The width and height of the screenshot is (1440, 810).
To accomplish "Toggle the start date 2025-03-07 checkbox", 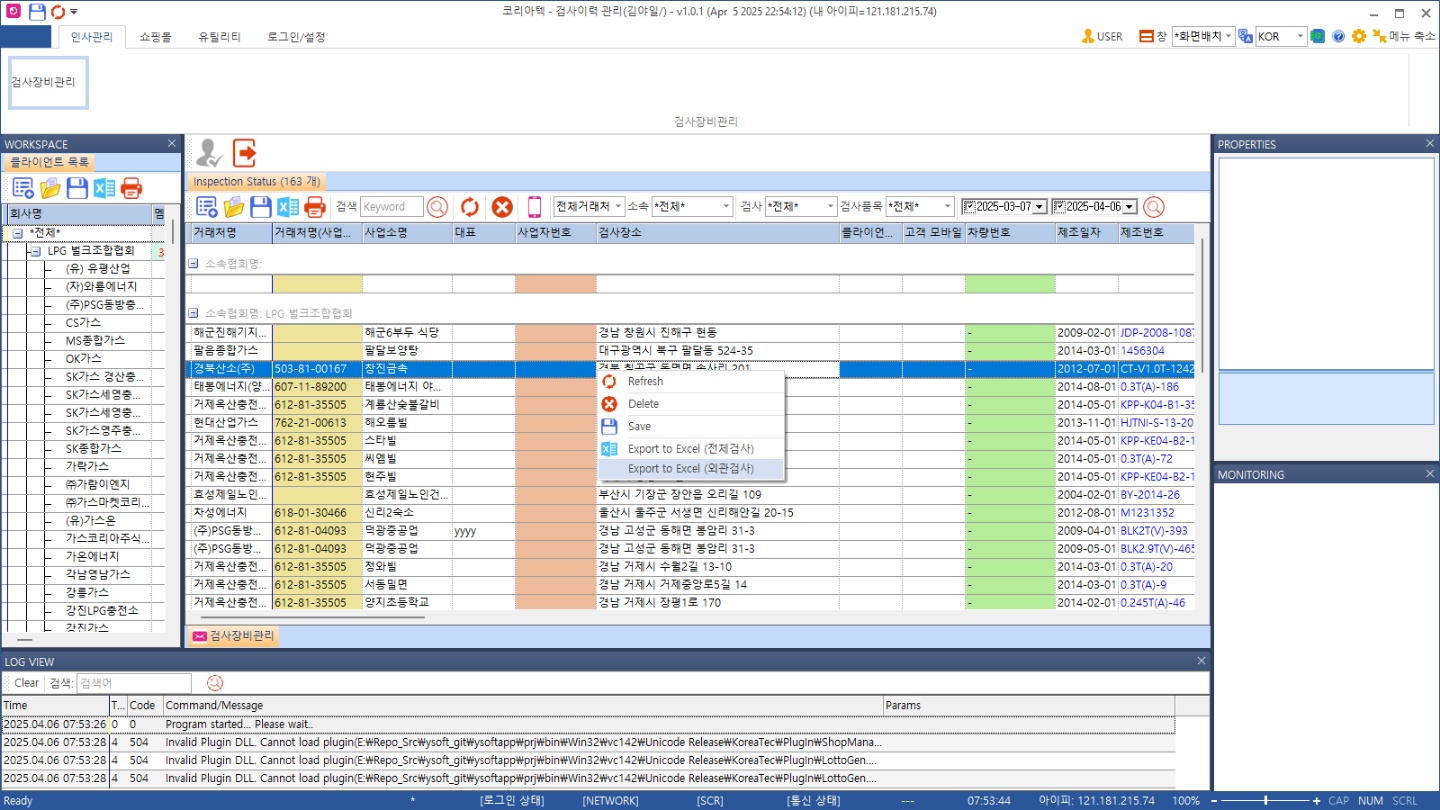I will (x=969, y=207).
